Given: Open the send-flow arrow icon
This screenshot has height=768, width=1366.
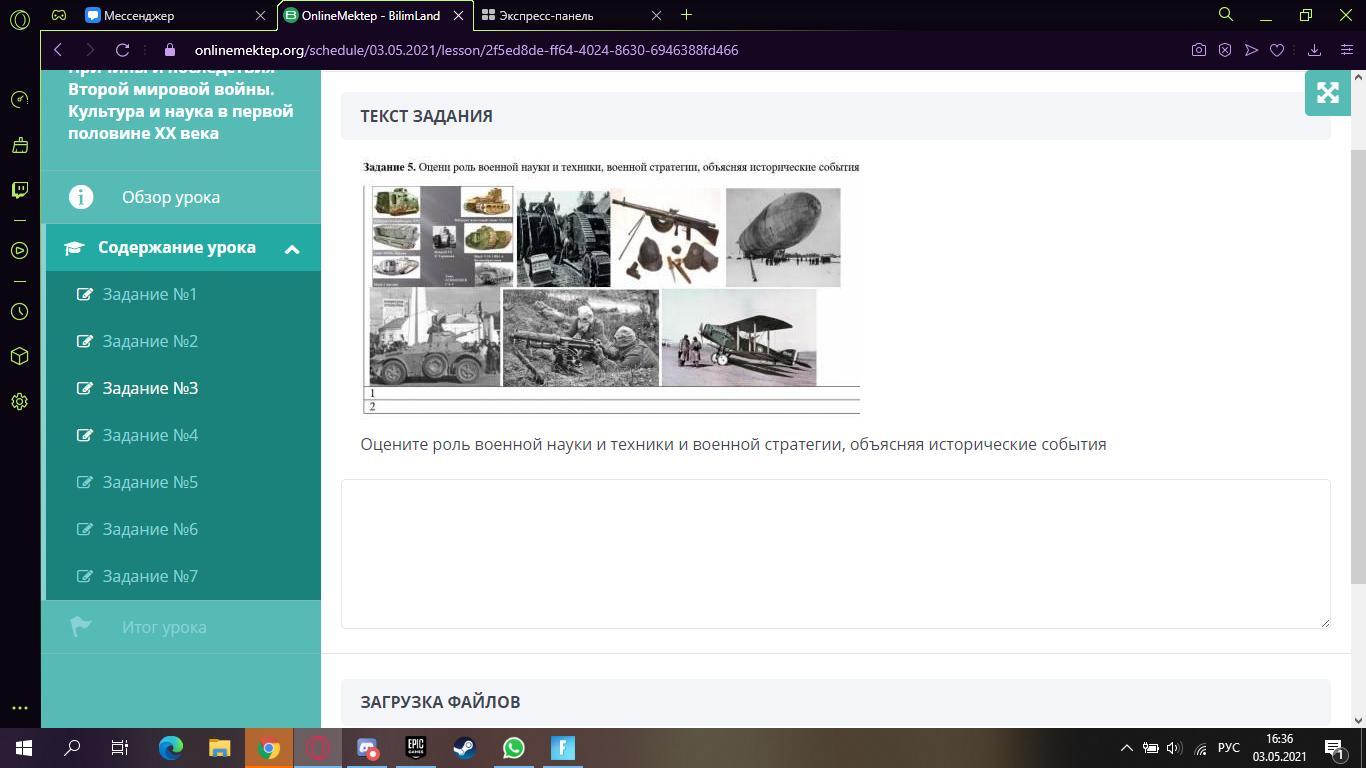Looking at the screenshot, I should pos(1251,50).
